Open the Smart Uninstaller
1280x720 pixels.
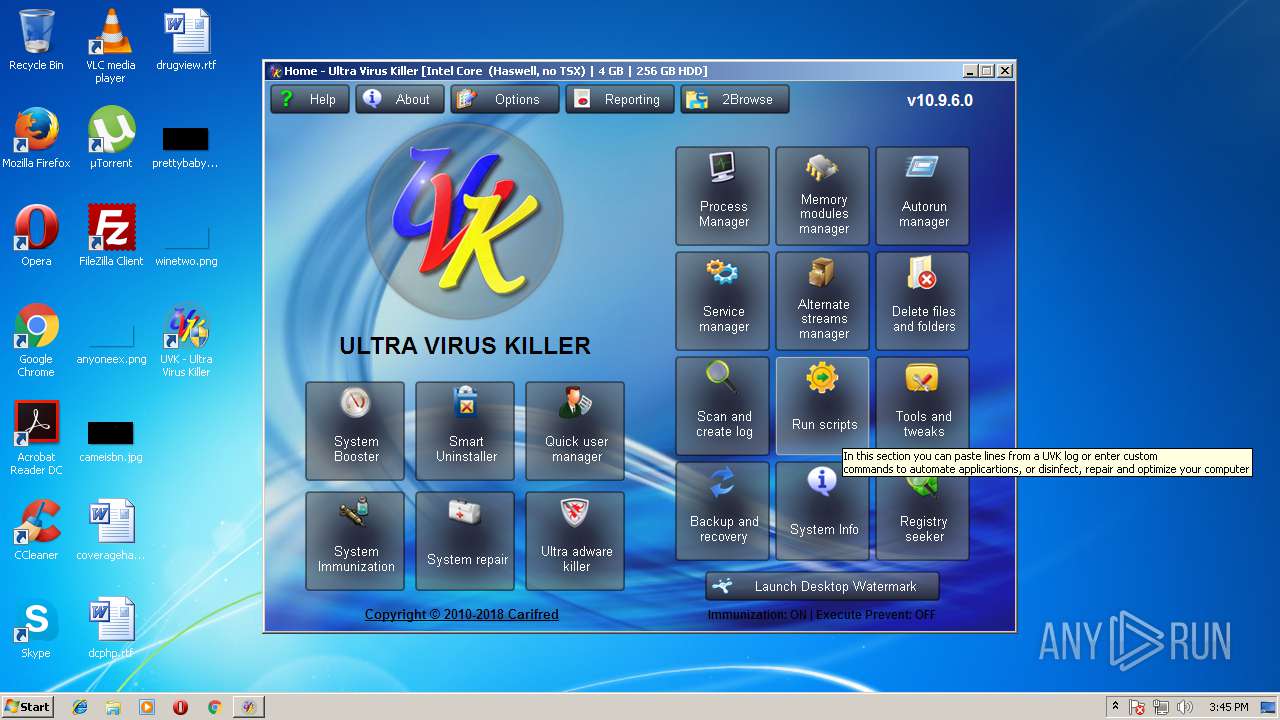pos(465,431)
